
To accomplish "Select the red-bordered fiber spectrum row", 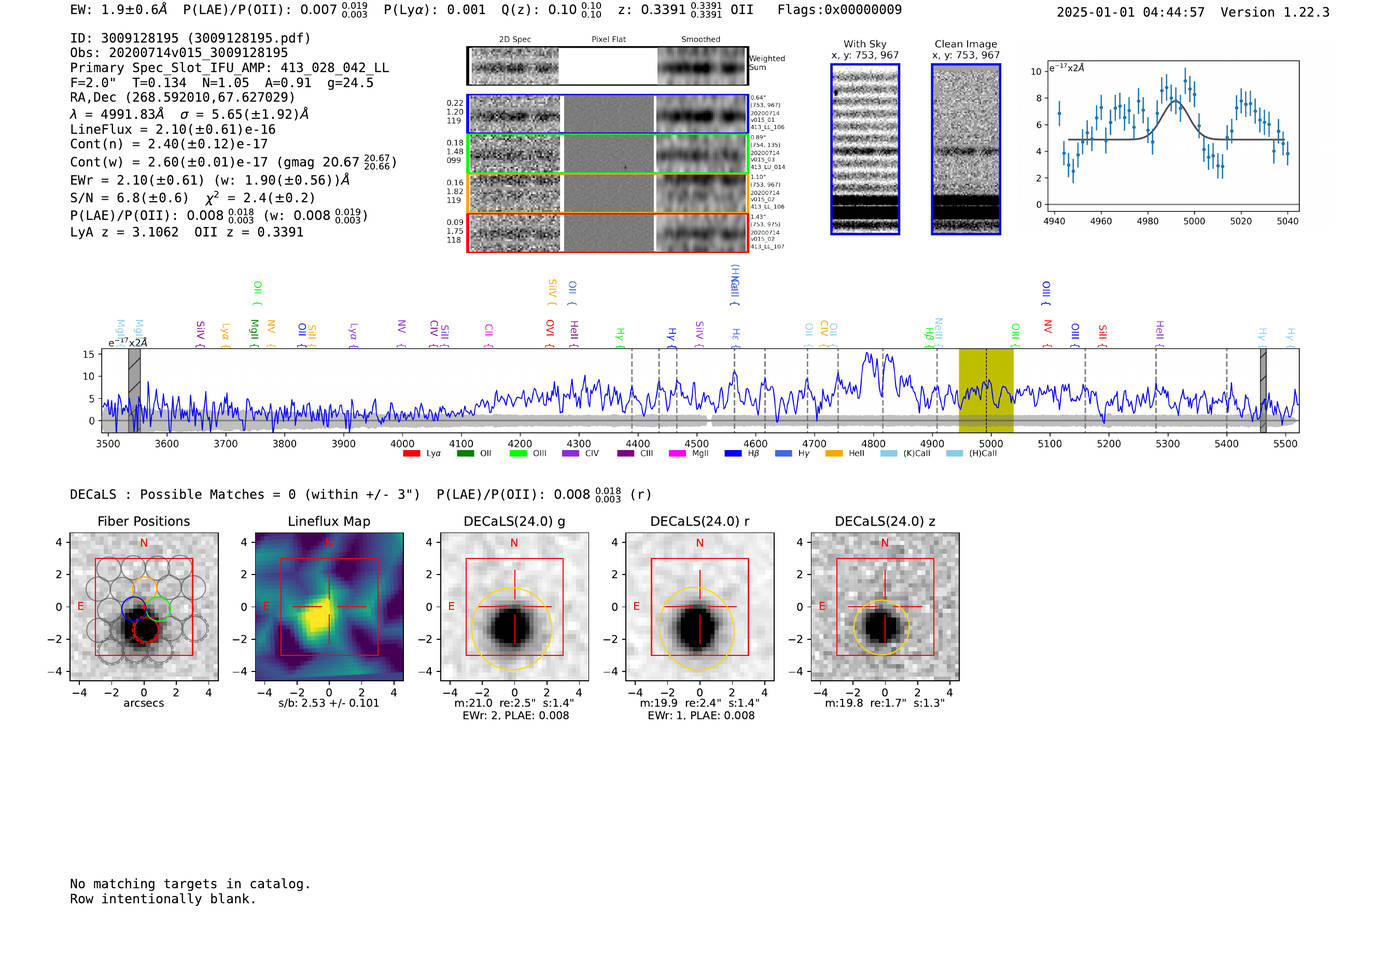I will (608, 232).
